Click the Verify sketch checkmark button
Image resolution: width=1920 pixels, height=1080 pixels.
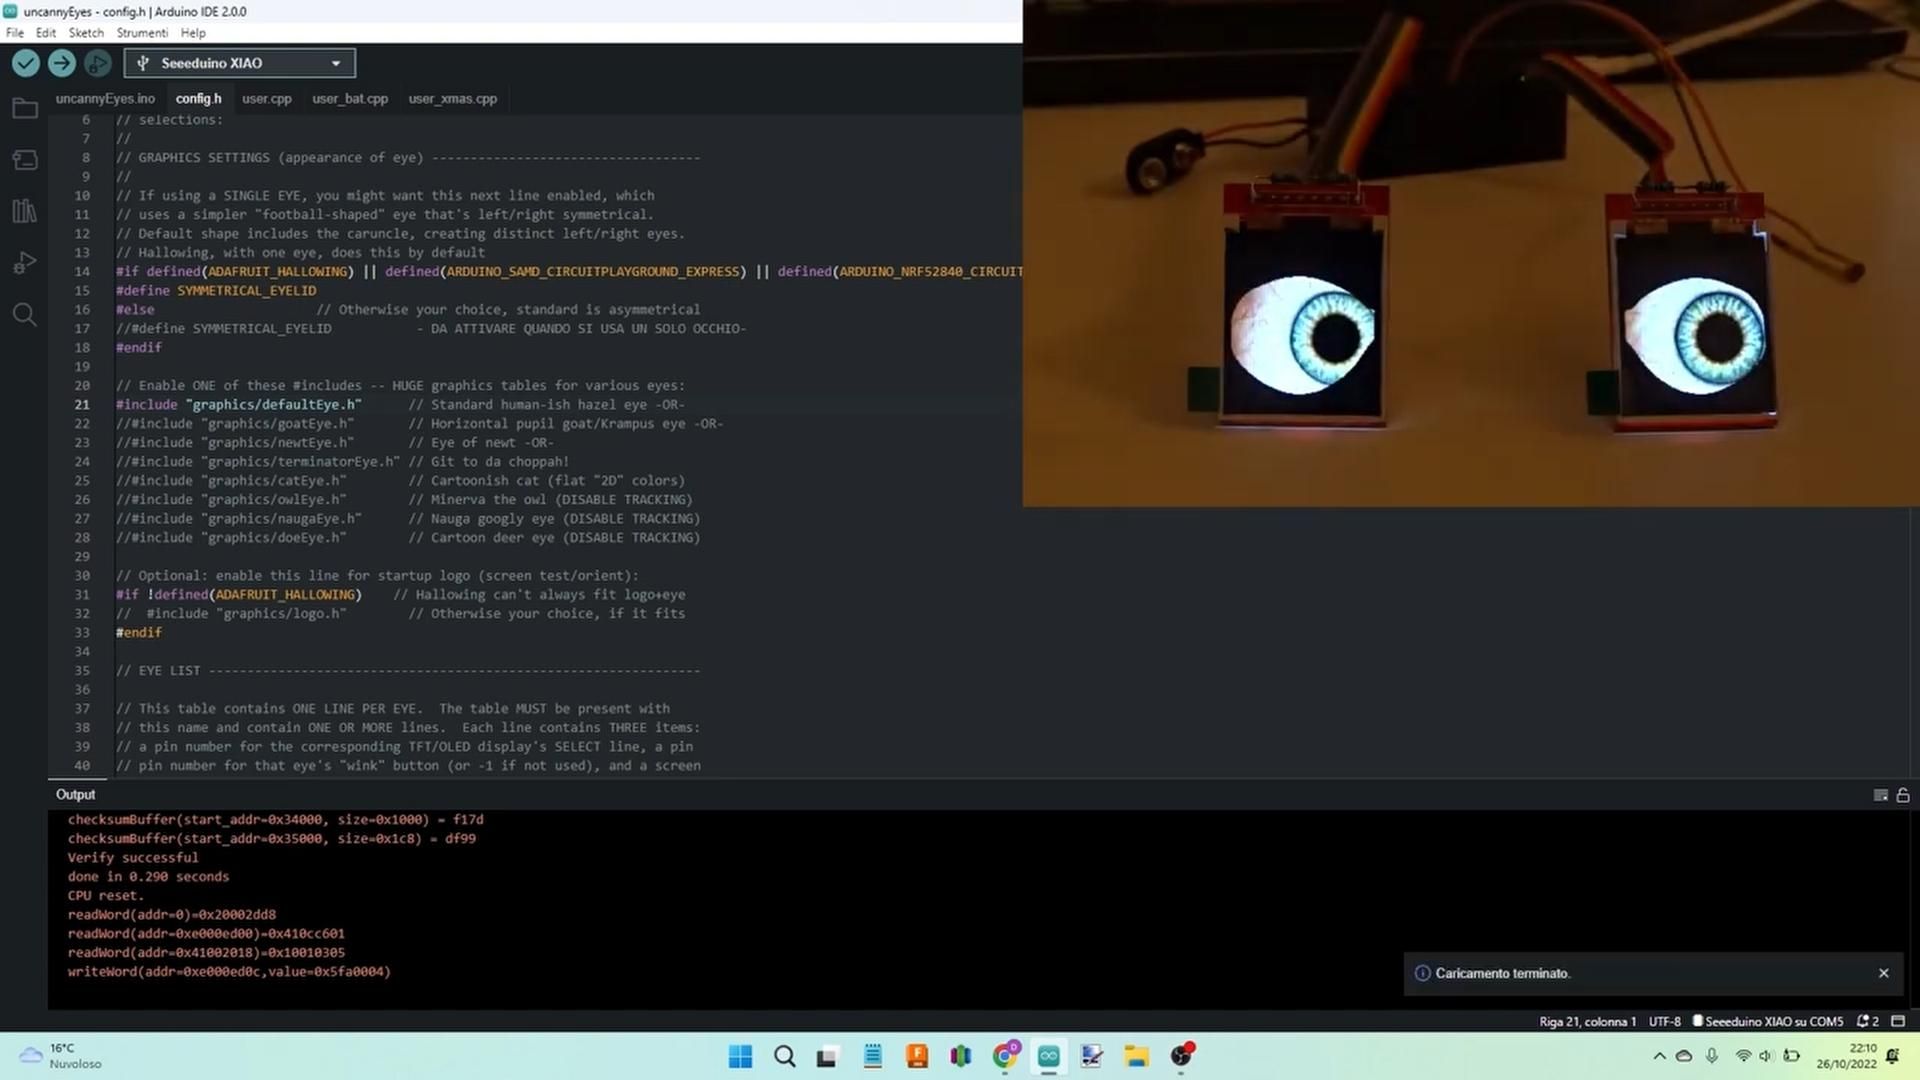[26, 63]
